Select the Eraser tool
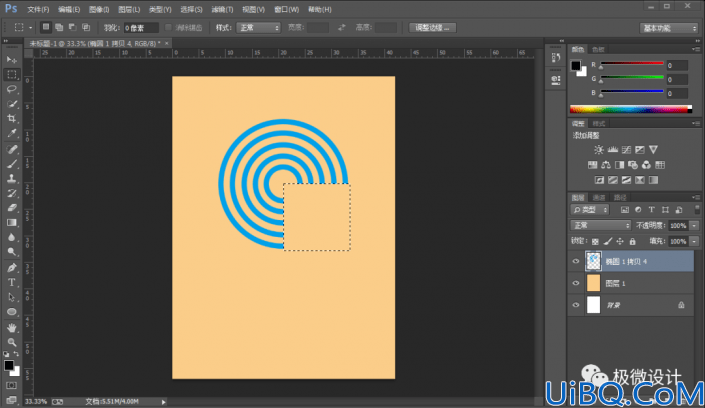705x408 pixels. click(12, 208)
